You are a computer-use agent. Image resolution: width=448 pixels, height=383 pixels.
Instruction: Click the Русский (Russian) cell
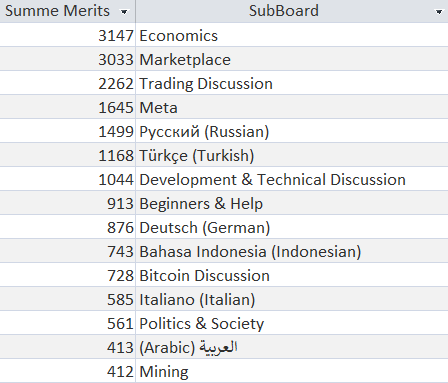[x=292, y=131]
